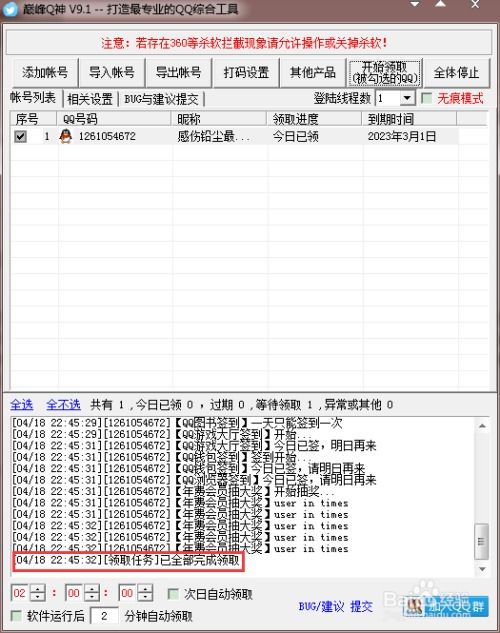The width and height of the screenshot is (500, 633).
Task: Open BUG/建议 提交 link
Action: pyautogui.click(x=335, y=606)
